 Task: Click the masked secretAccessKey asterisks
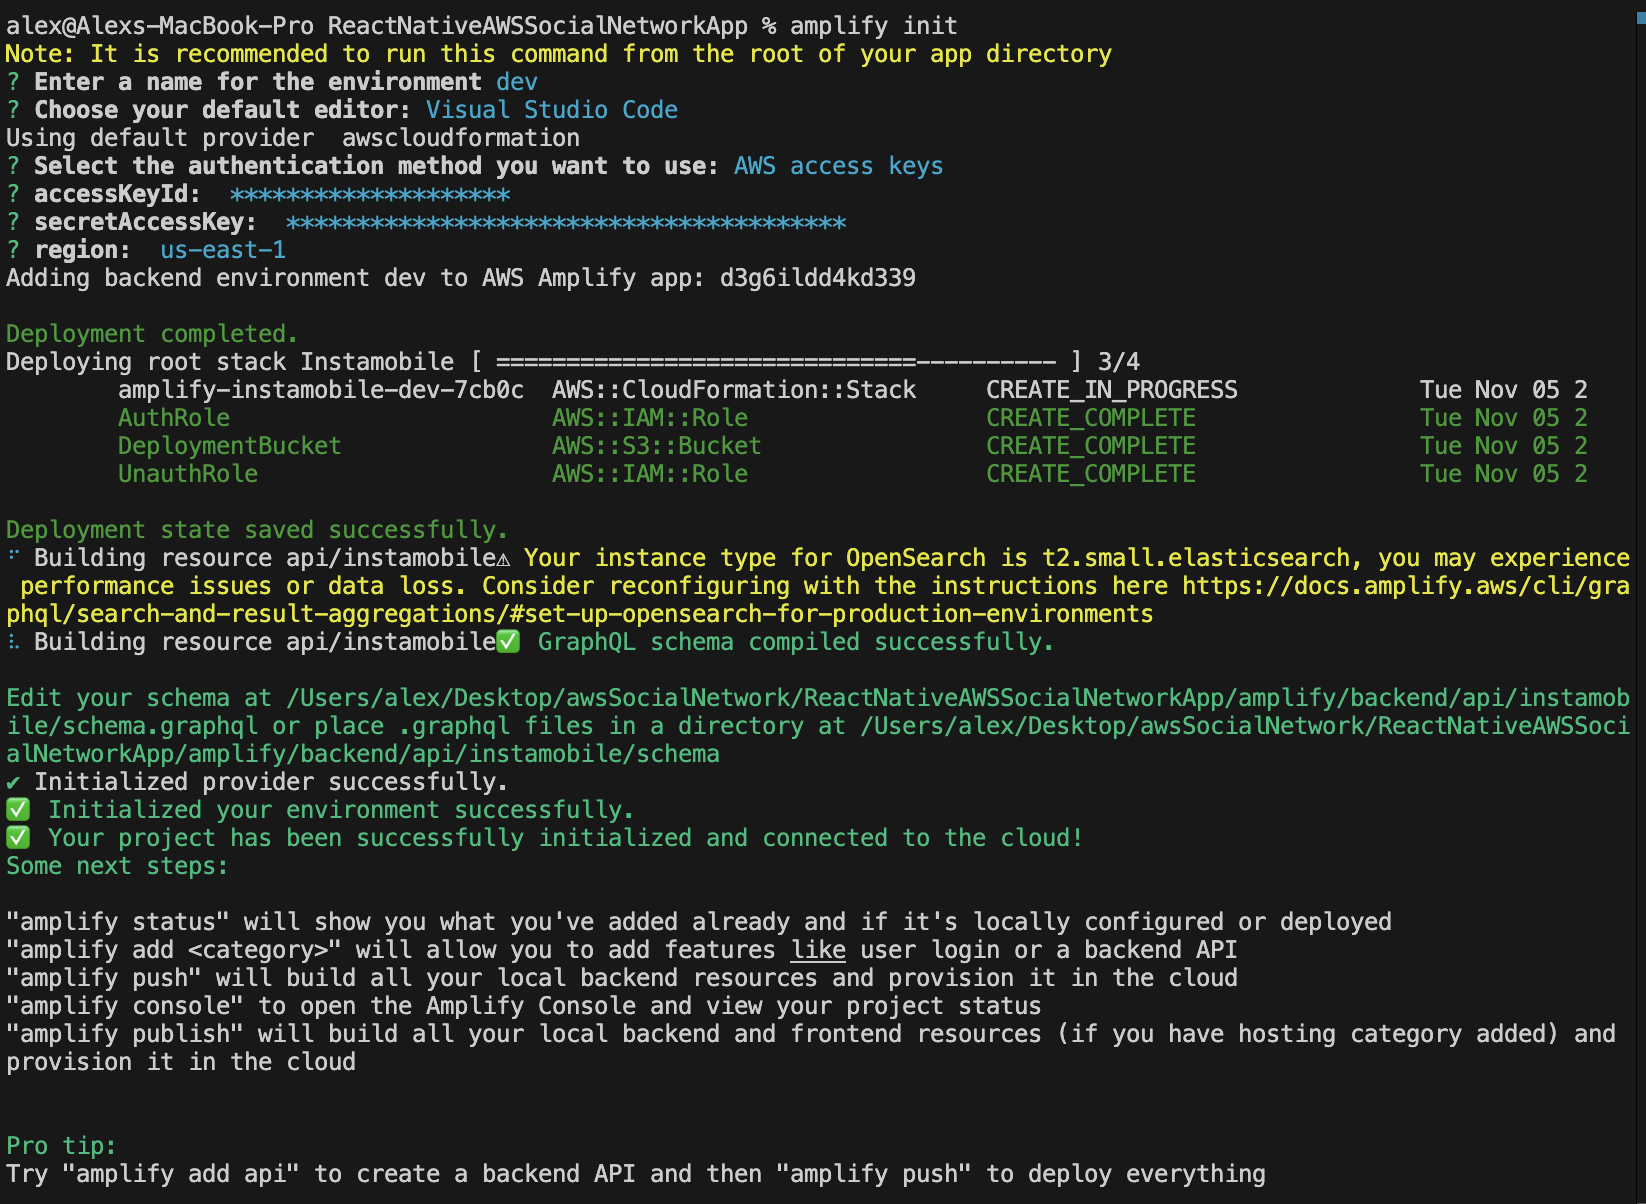click(x=566, y=222)
